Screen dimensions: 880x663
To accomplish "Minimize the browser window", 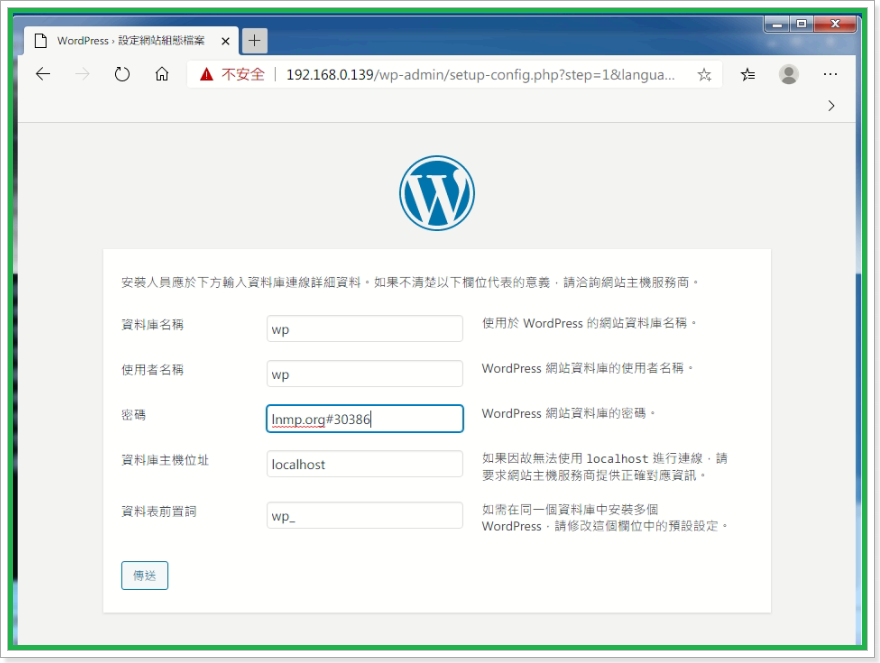I will pos(777,24).
